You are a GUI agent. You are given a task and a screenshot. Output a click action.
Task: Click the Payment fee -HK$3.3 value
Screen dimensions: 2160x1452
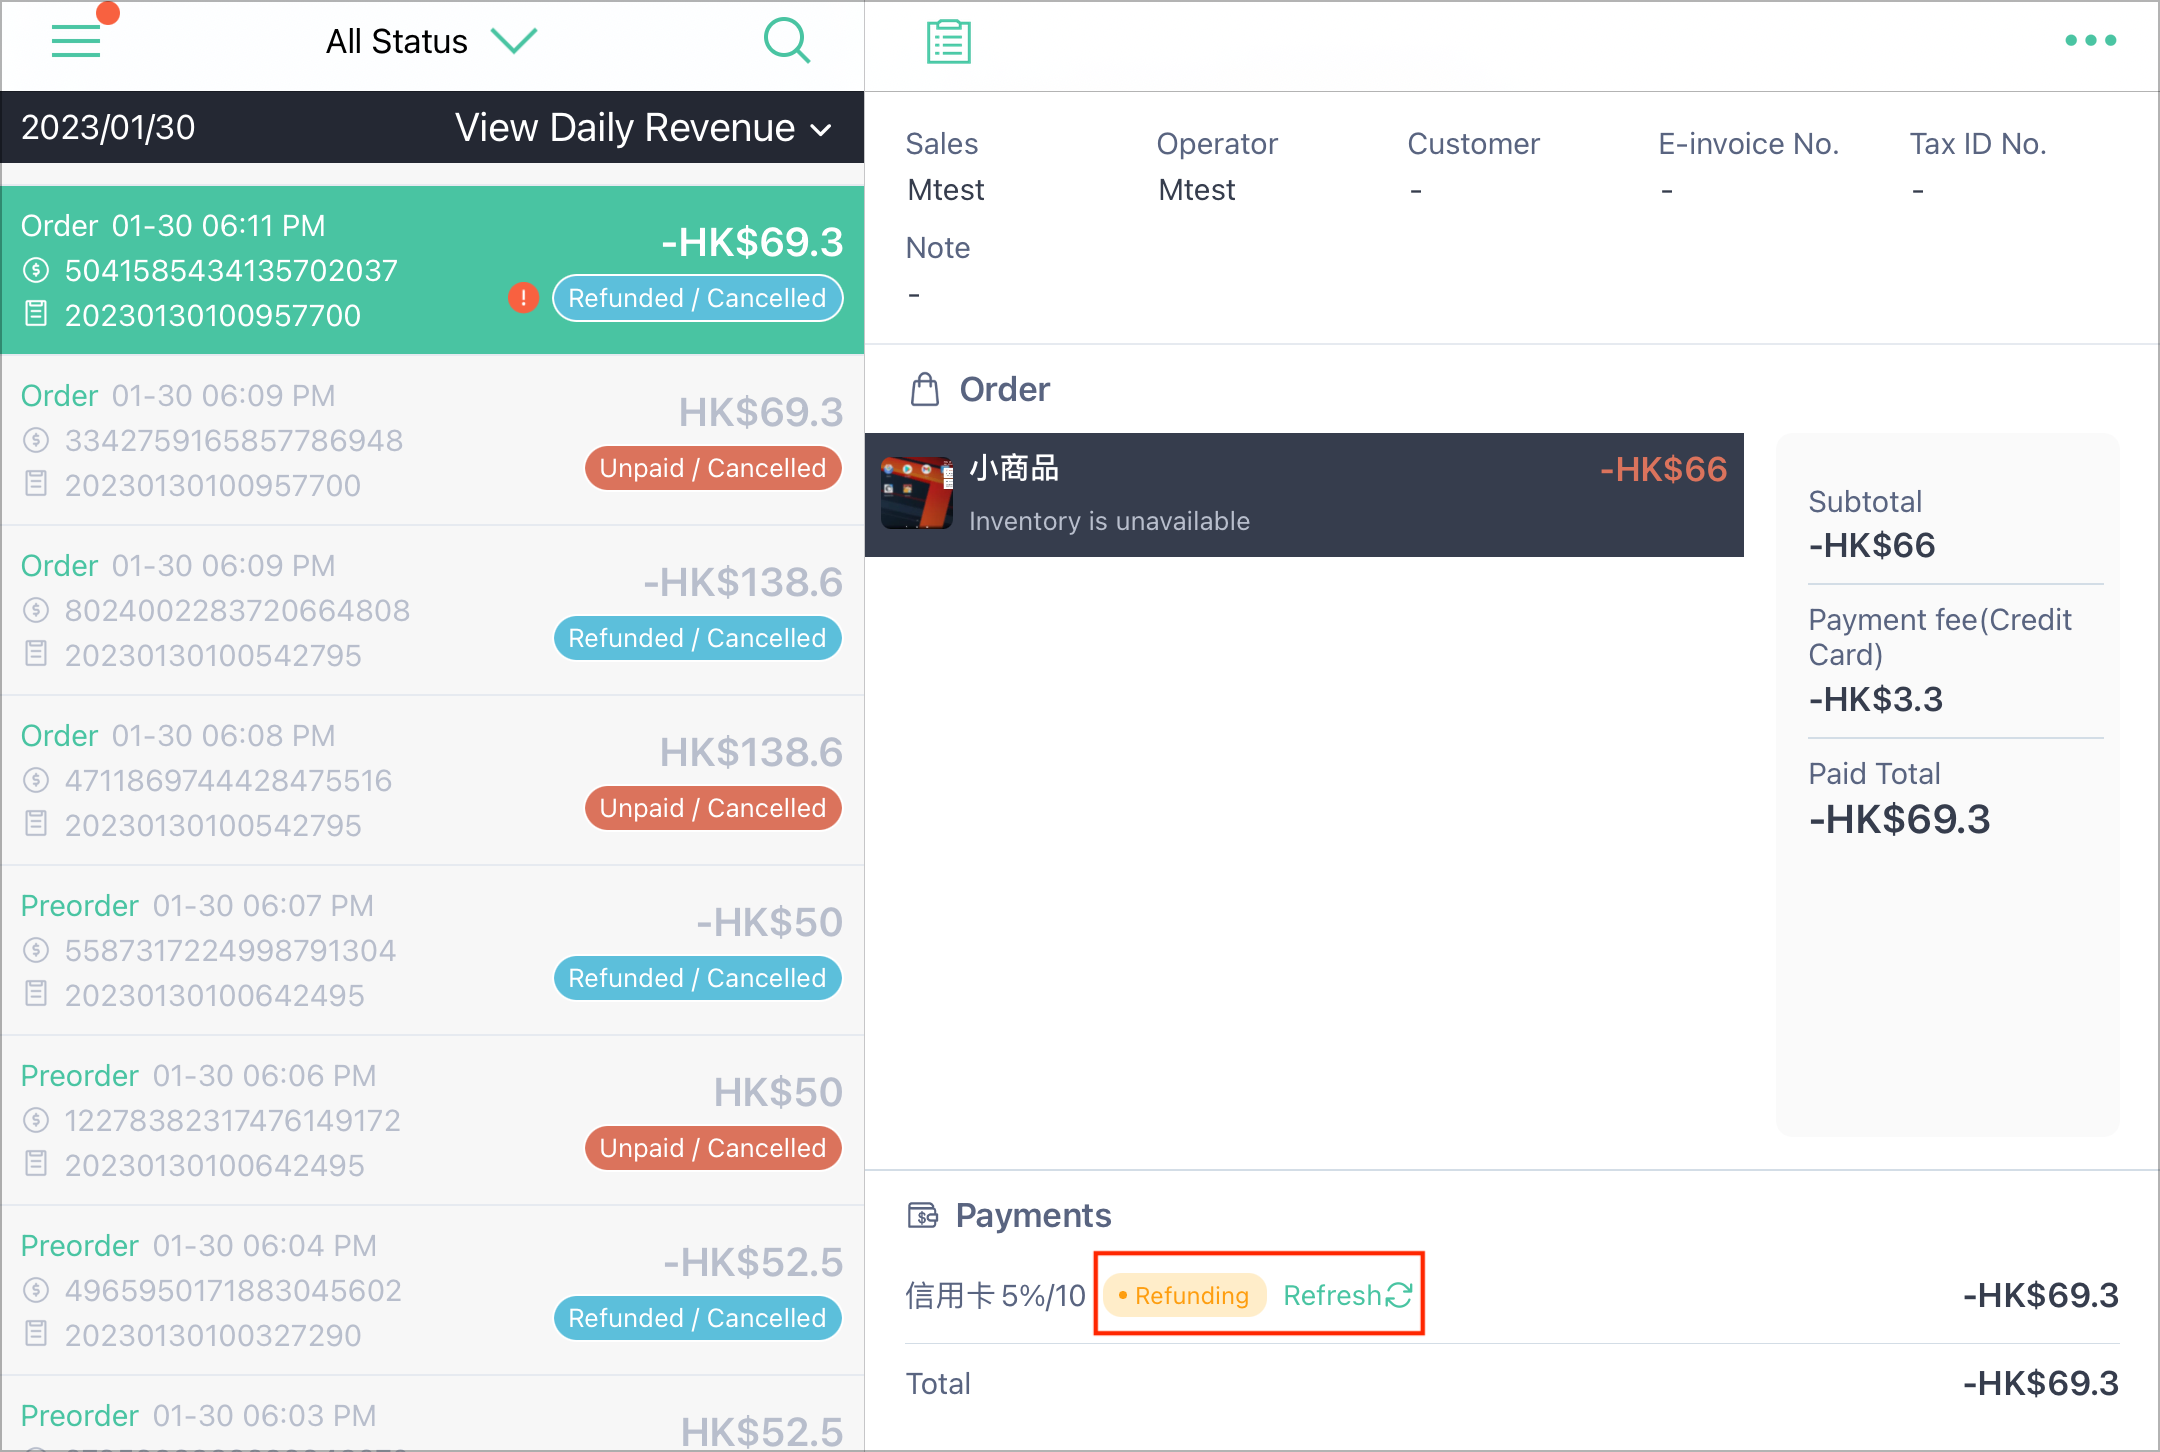[1876, 699]
